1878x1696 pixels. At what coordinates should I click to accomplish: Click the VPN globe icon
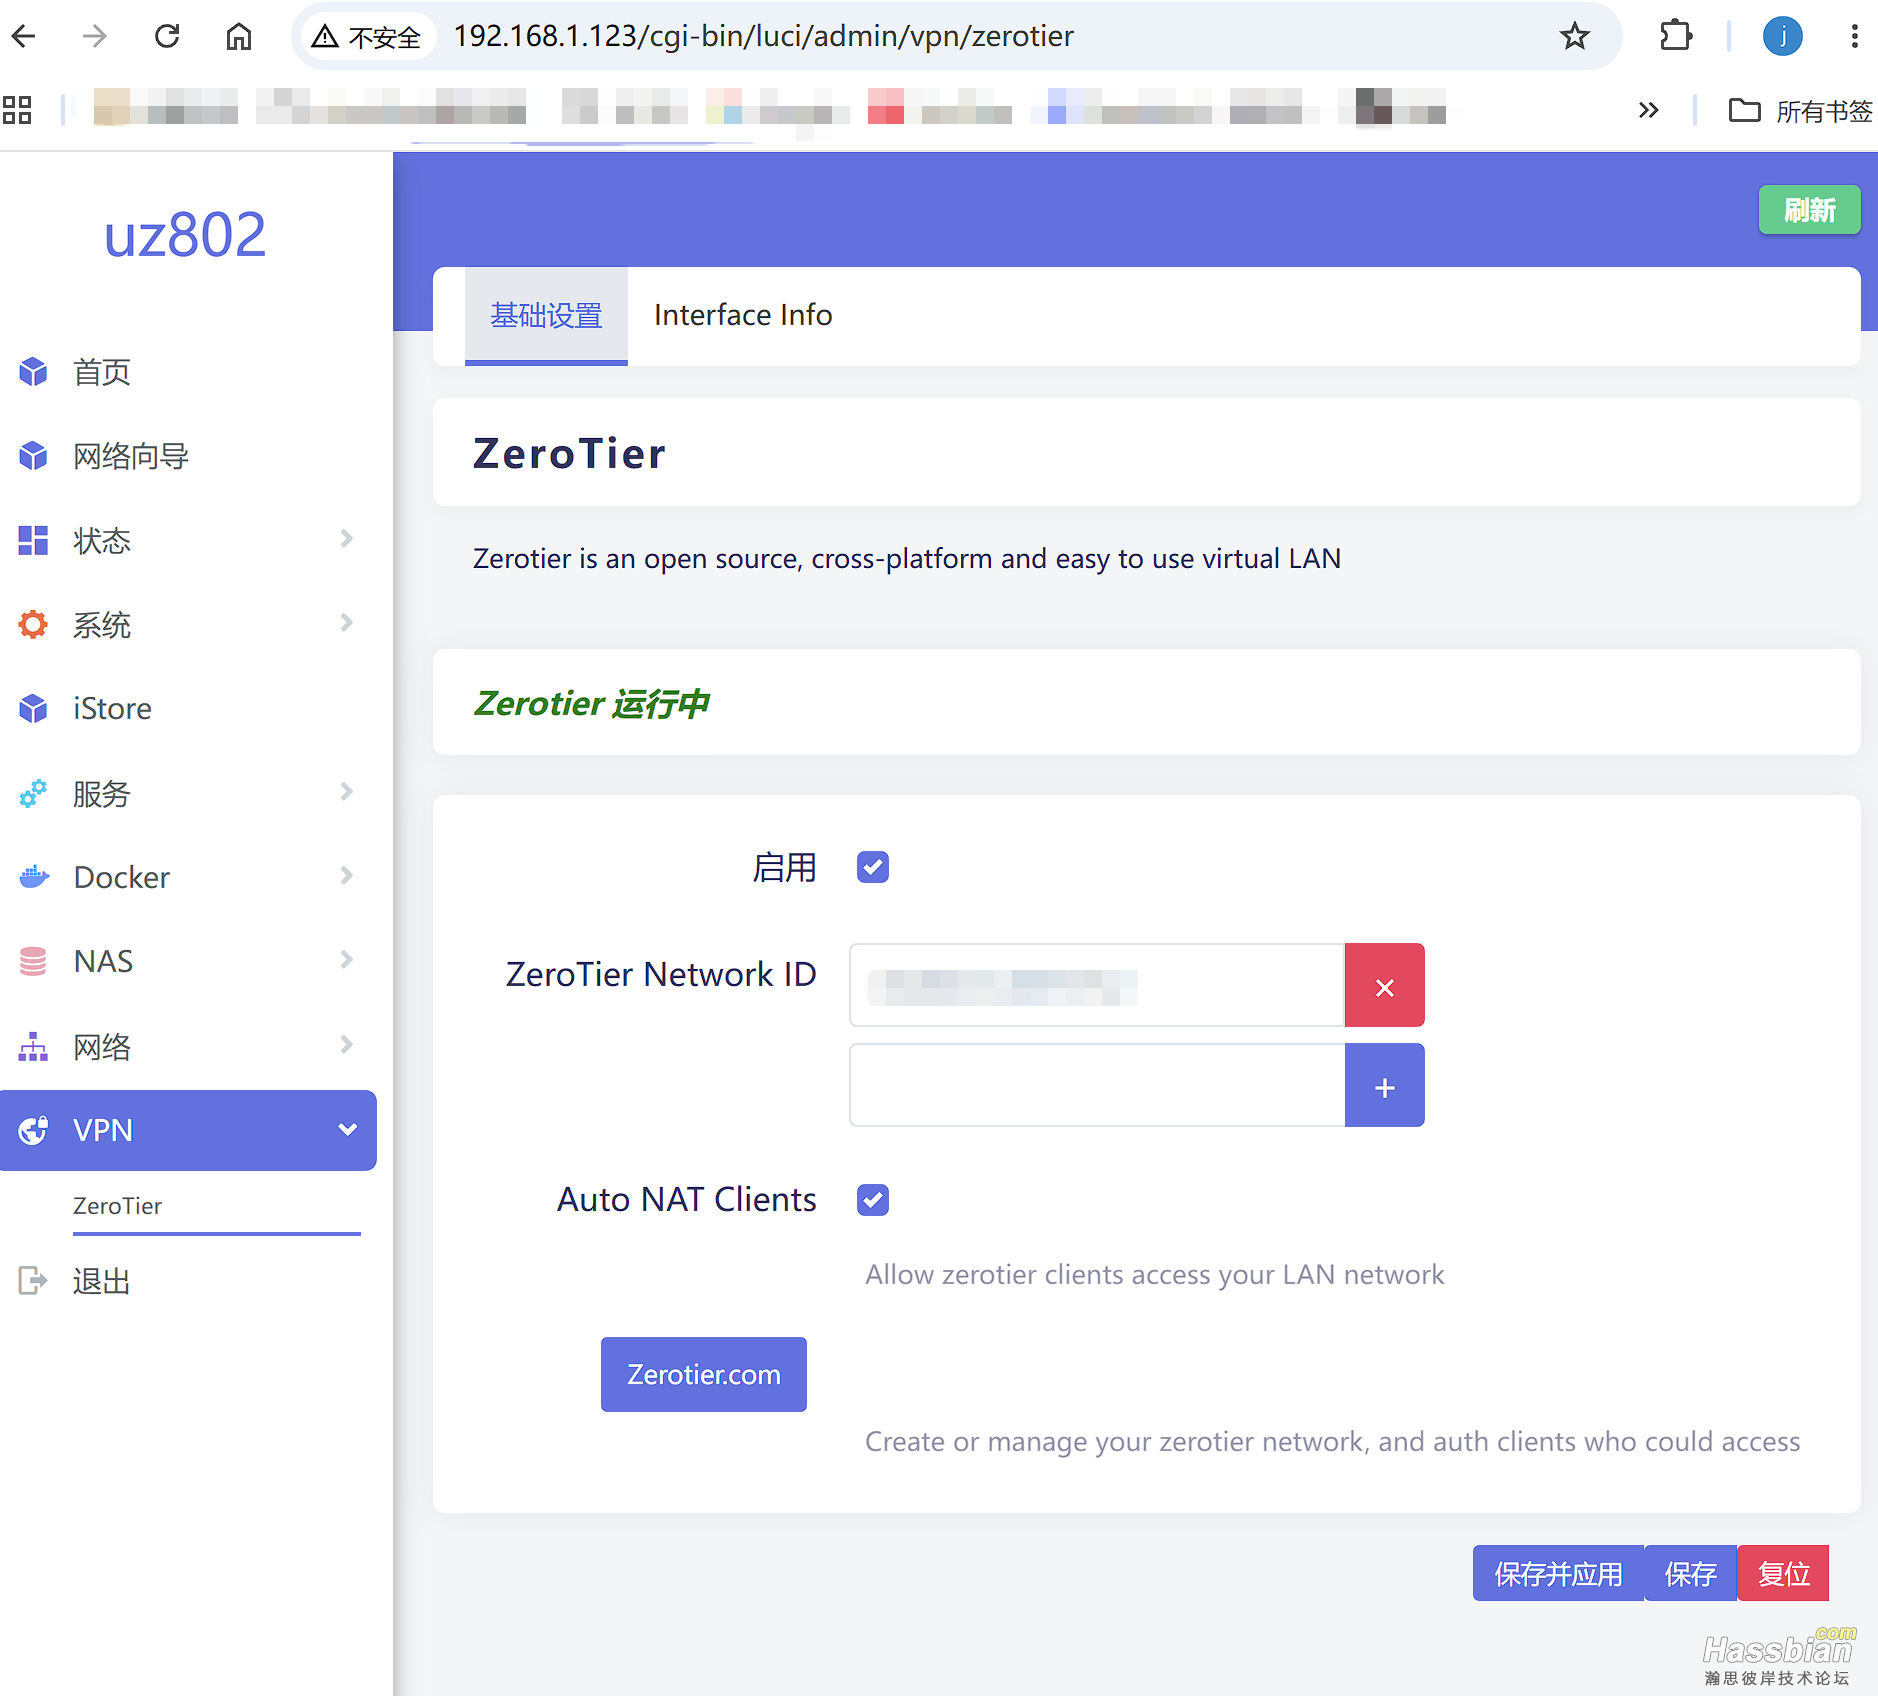point(33,1130)
